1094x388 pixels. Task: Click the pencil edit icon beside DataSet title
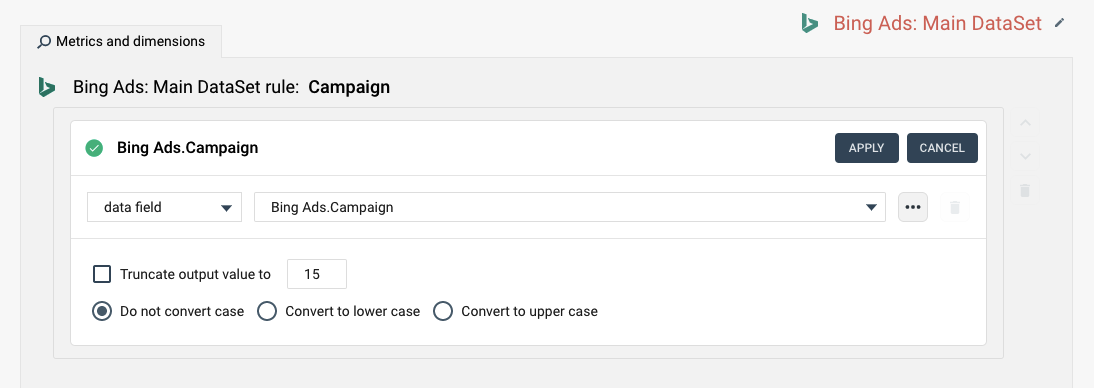pos(1060,23)
